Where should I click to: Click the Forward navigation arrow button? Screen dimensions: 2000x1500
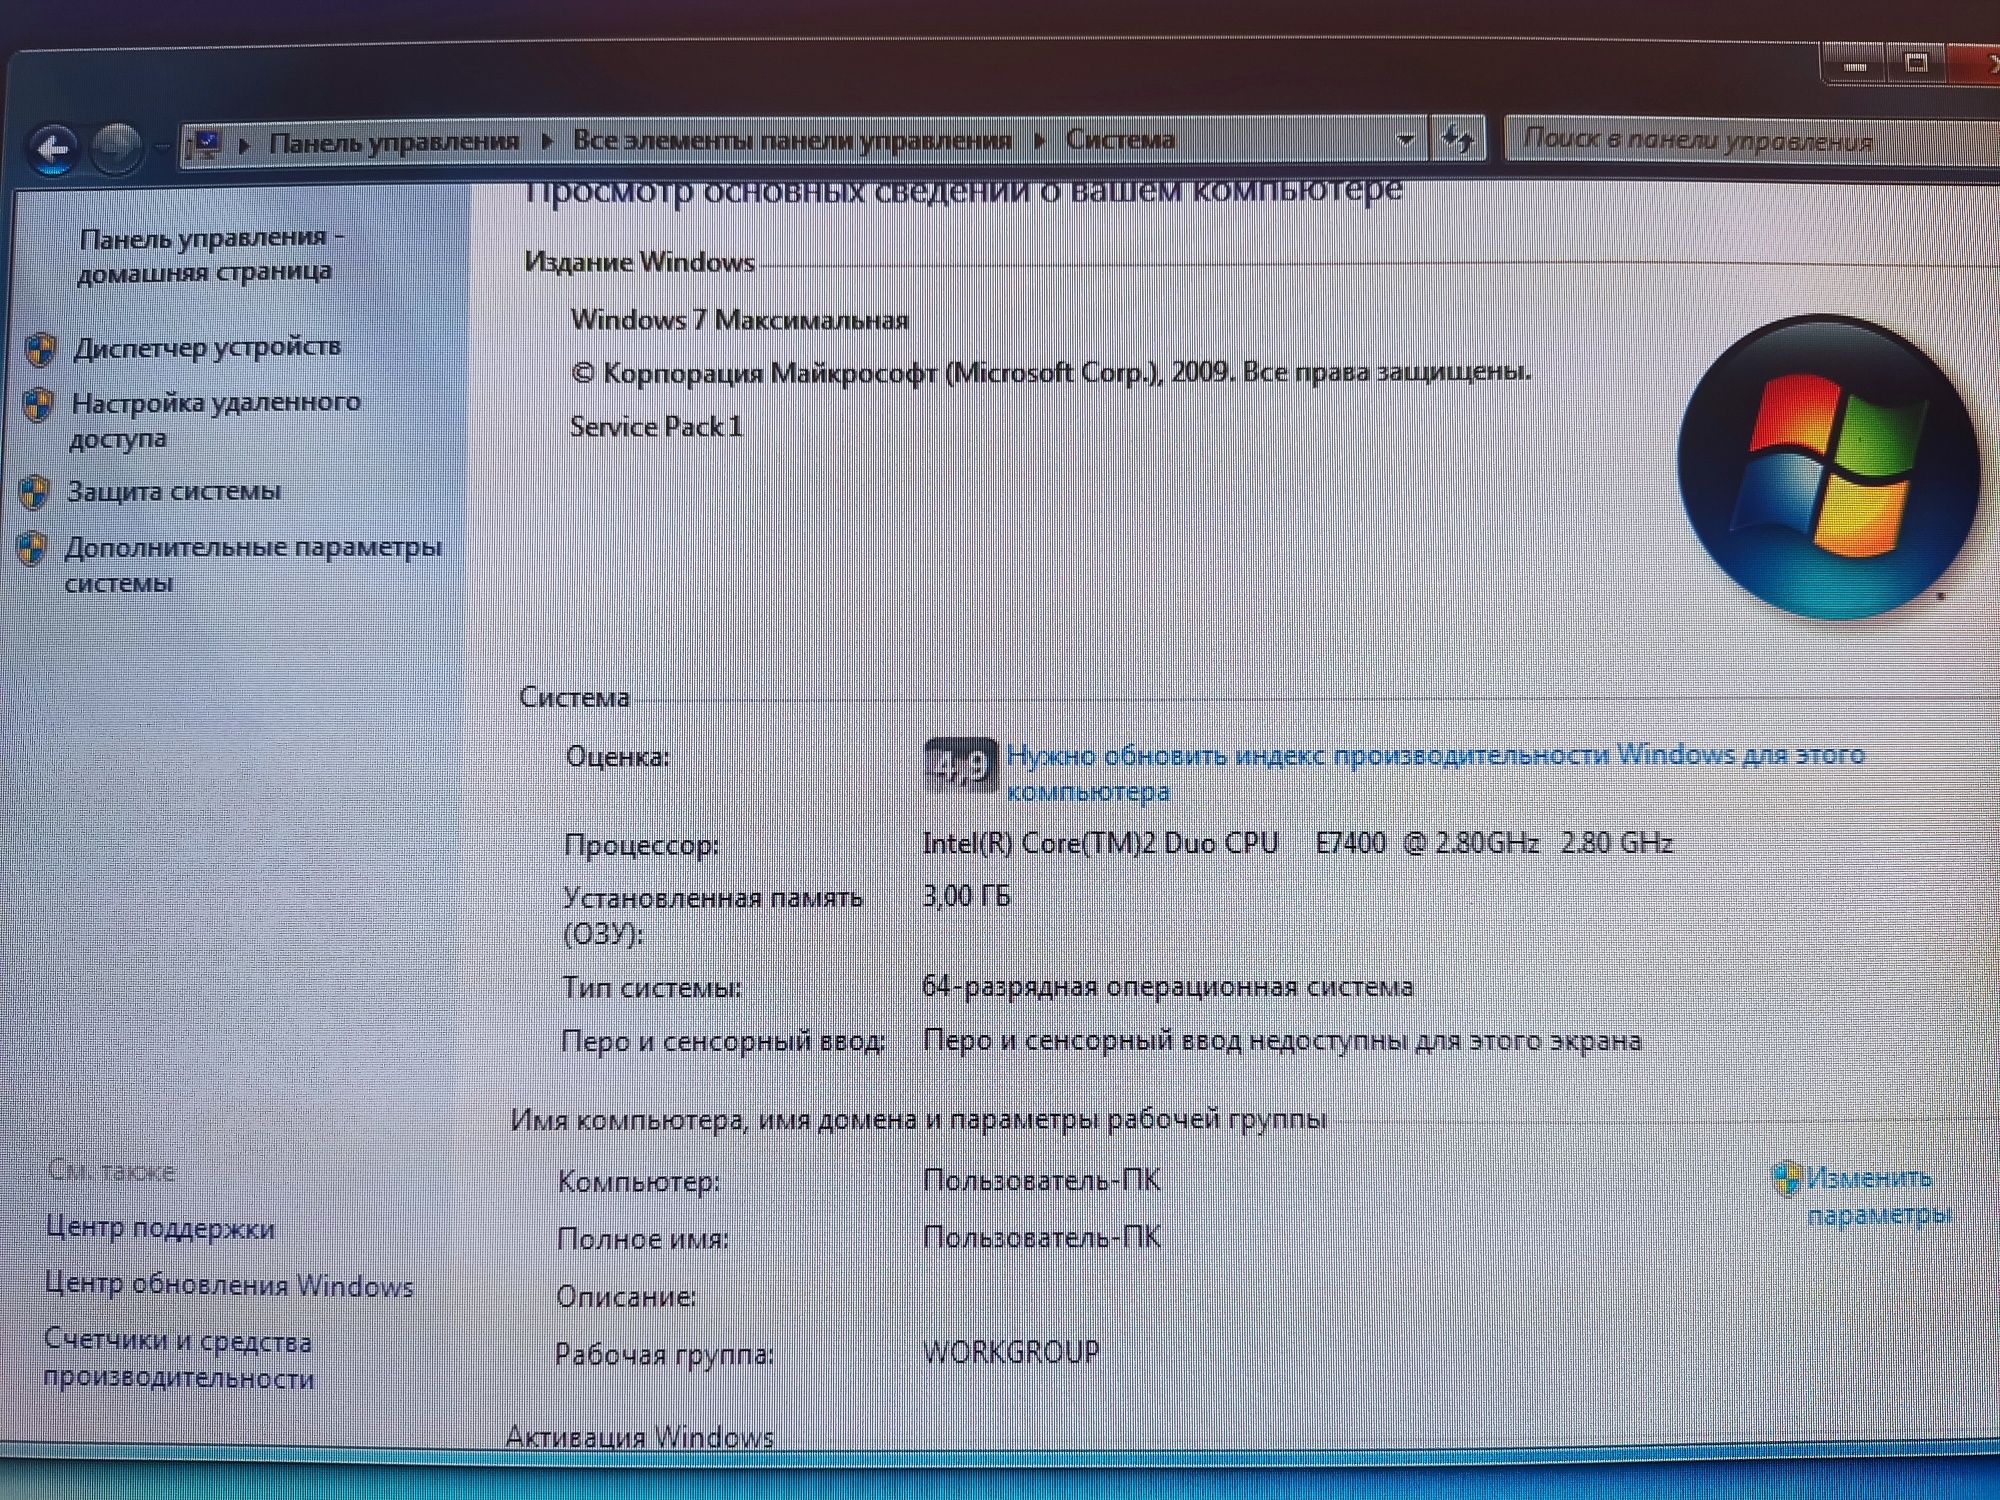(116, 148)
